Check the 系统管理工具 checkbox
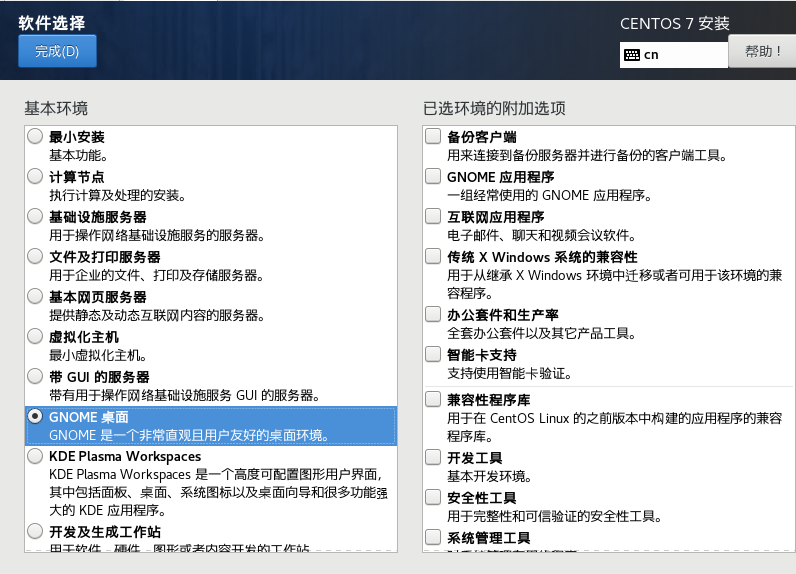 point(433,537)
